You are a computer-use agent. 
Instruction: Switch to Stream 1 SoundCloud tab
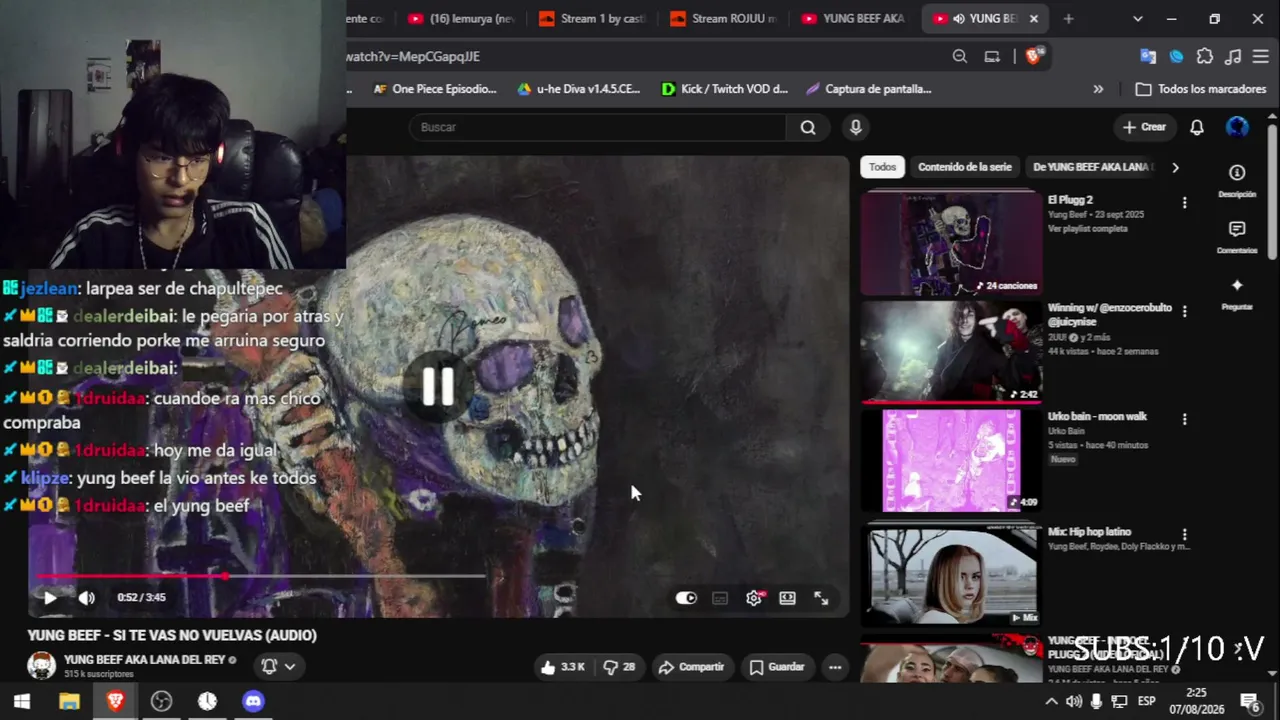point(592,18)
